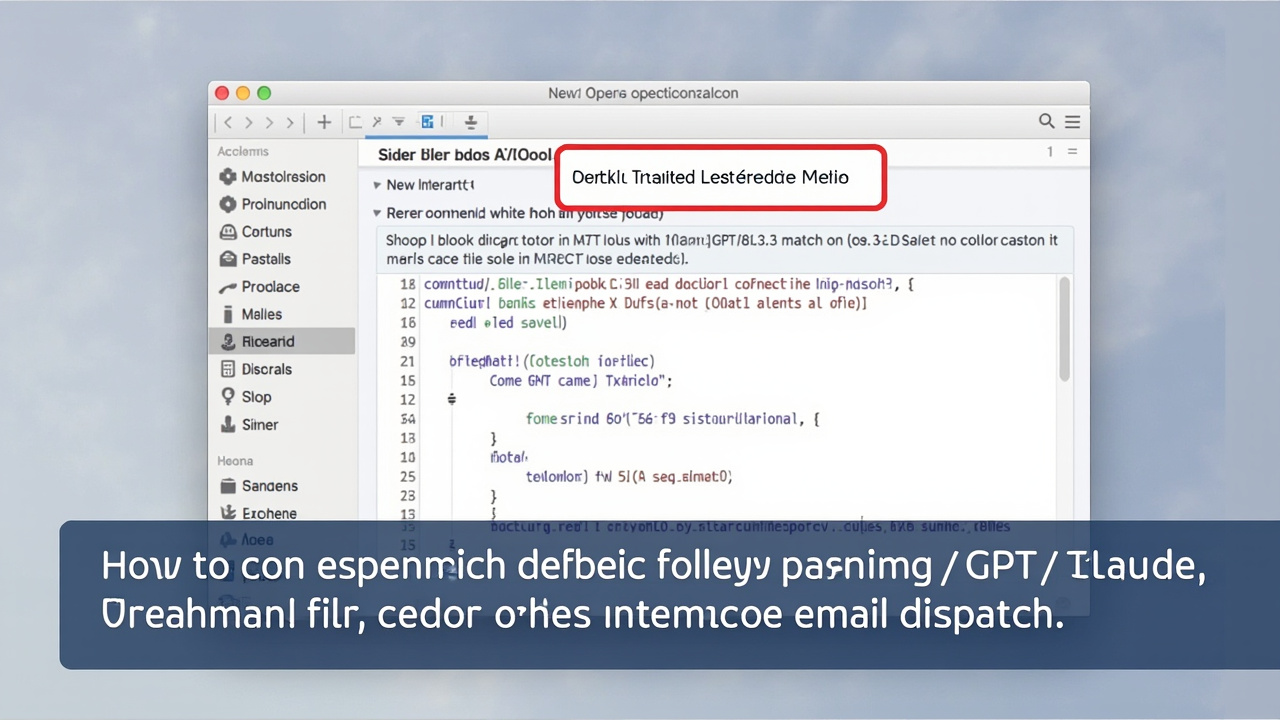Collapse the Rerer oonnenid section triangle
Screen dimensions: 1280x720
pyautogui.click(x=377, y=213)
